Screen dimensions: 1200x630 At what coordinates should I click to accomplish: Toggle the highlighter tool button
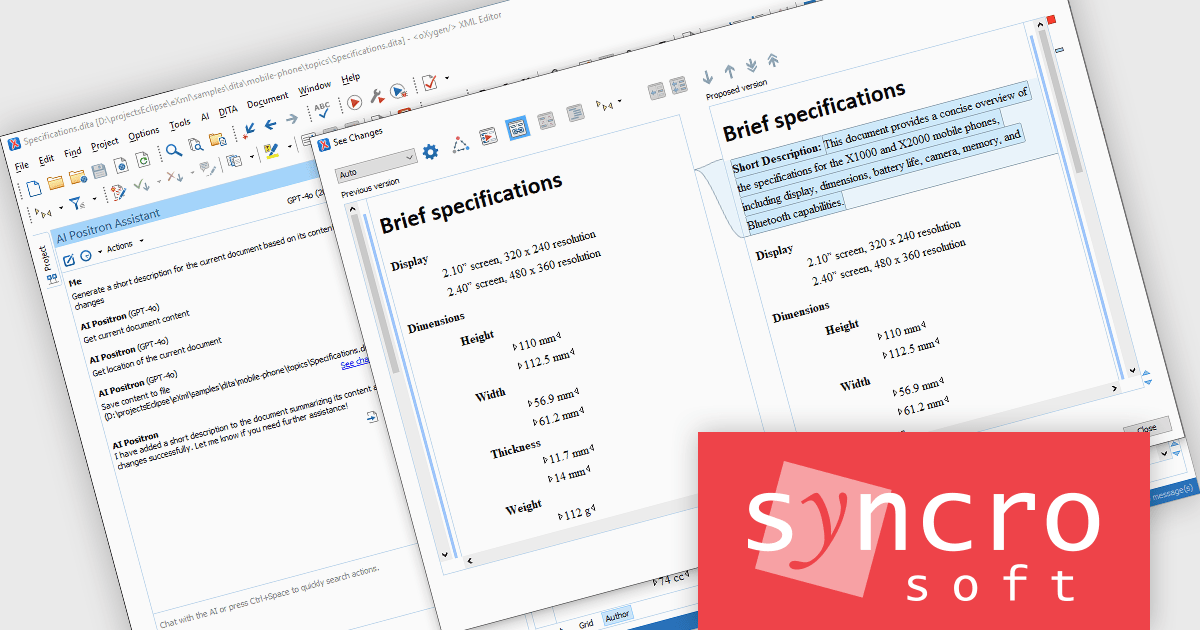point(270,152)
